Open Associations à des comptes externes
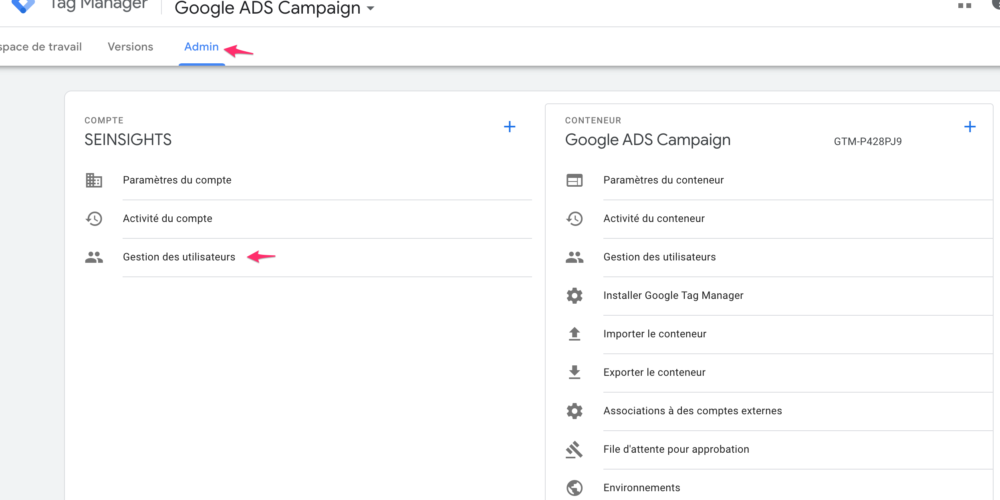The image size is (1000, 500). tap(692, 411)
